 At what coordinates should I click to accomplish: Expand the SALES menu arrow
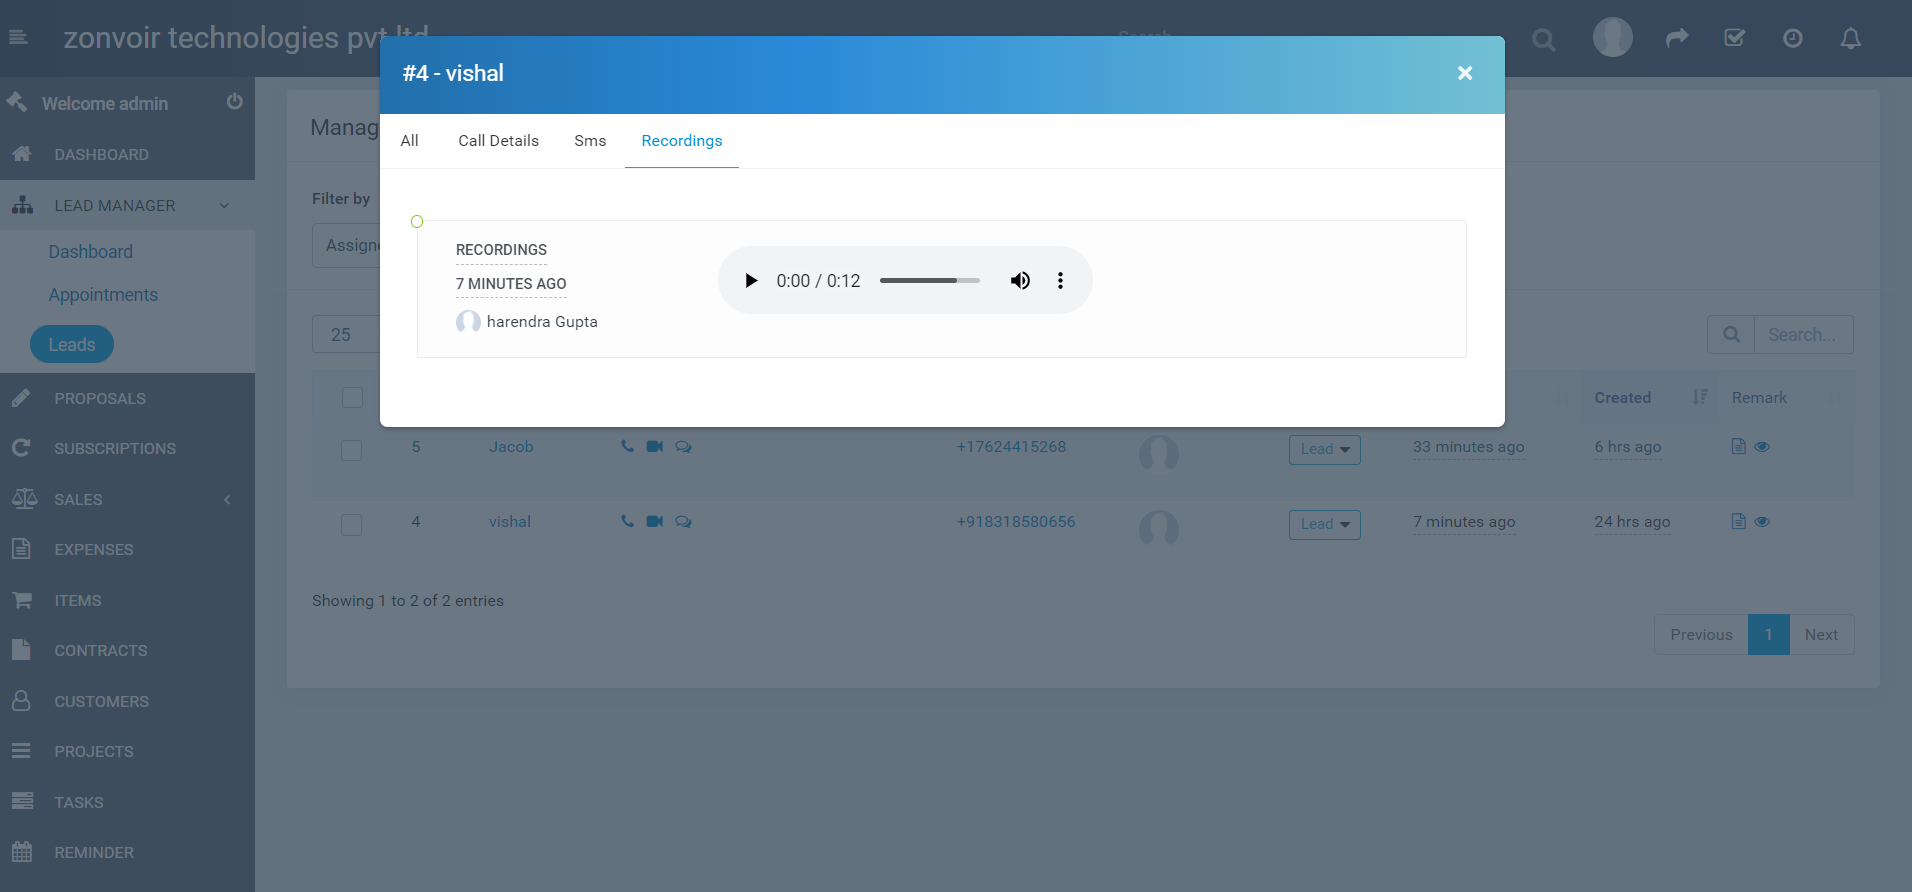pyautogui.click(x=227, y=500)
